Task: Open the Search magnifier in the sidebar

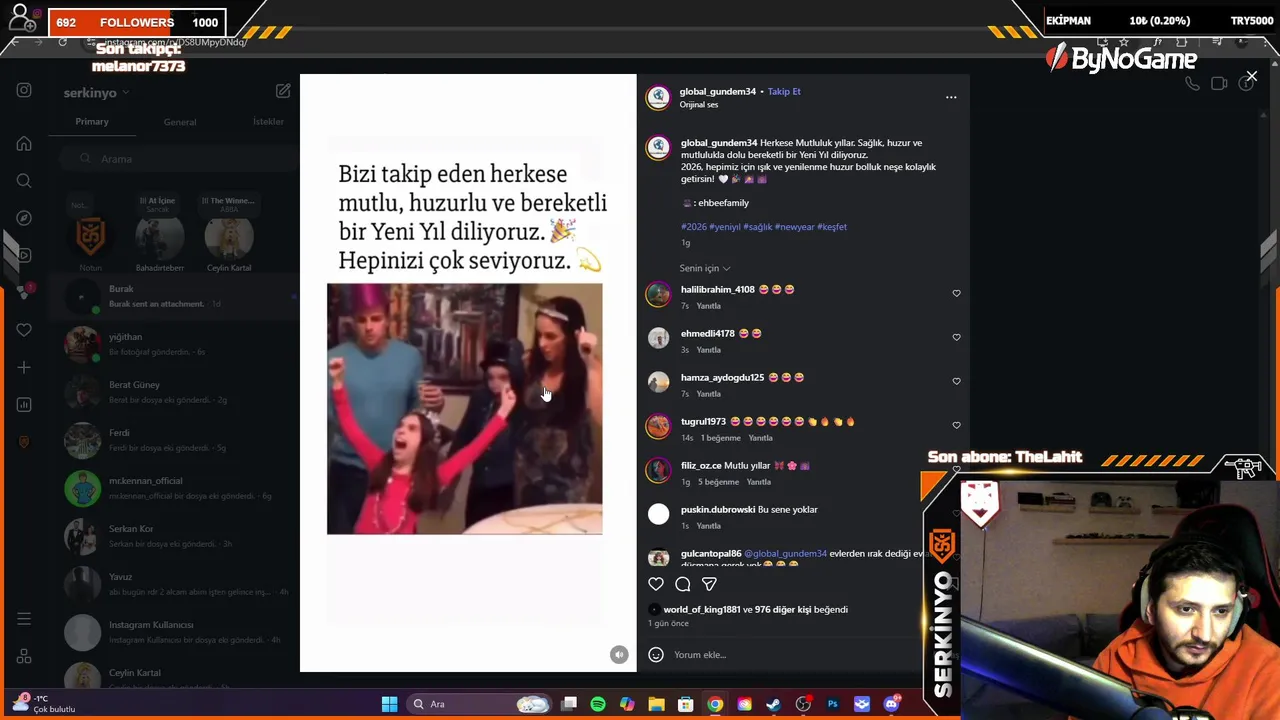Action: (24, 181)
